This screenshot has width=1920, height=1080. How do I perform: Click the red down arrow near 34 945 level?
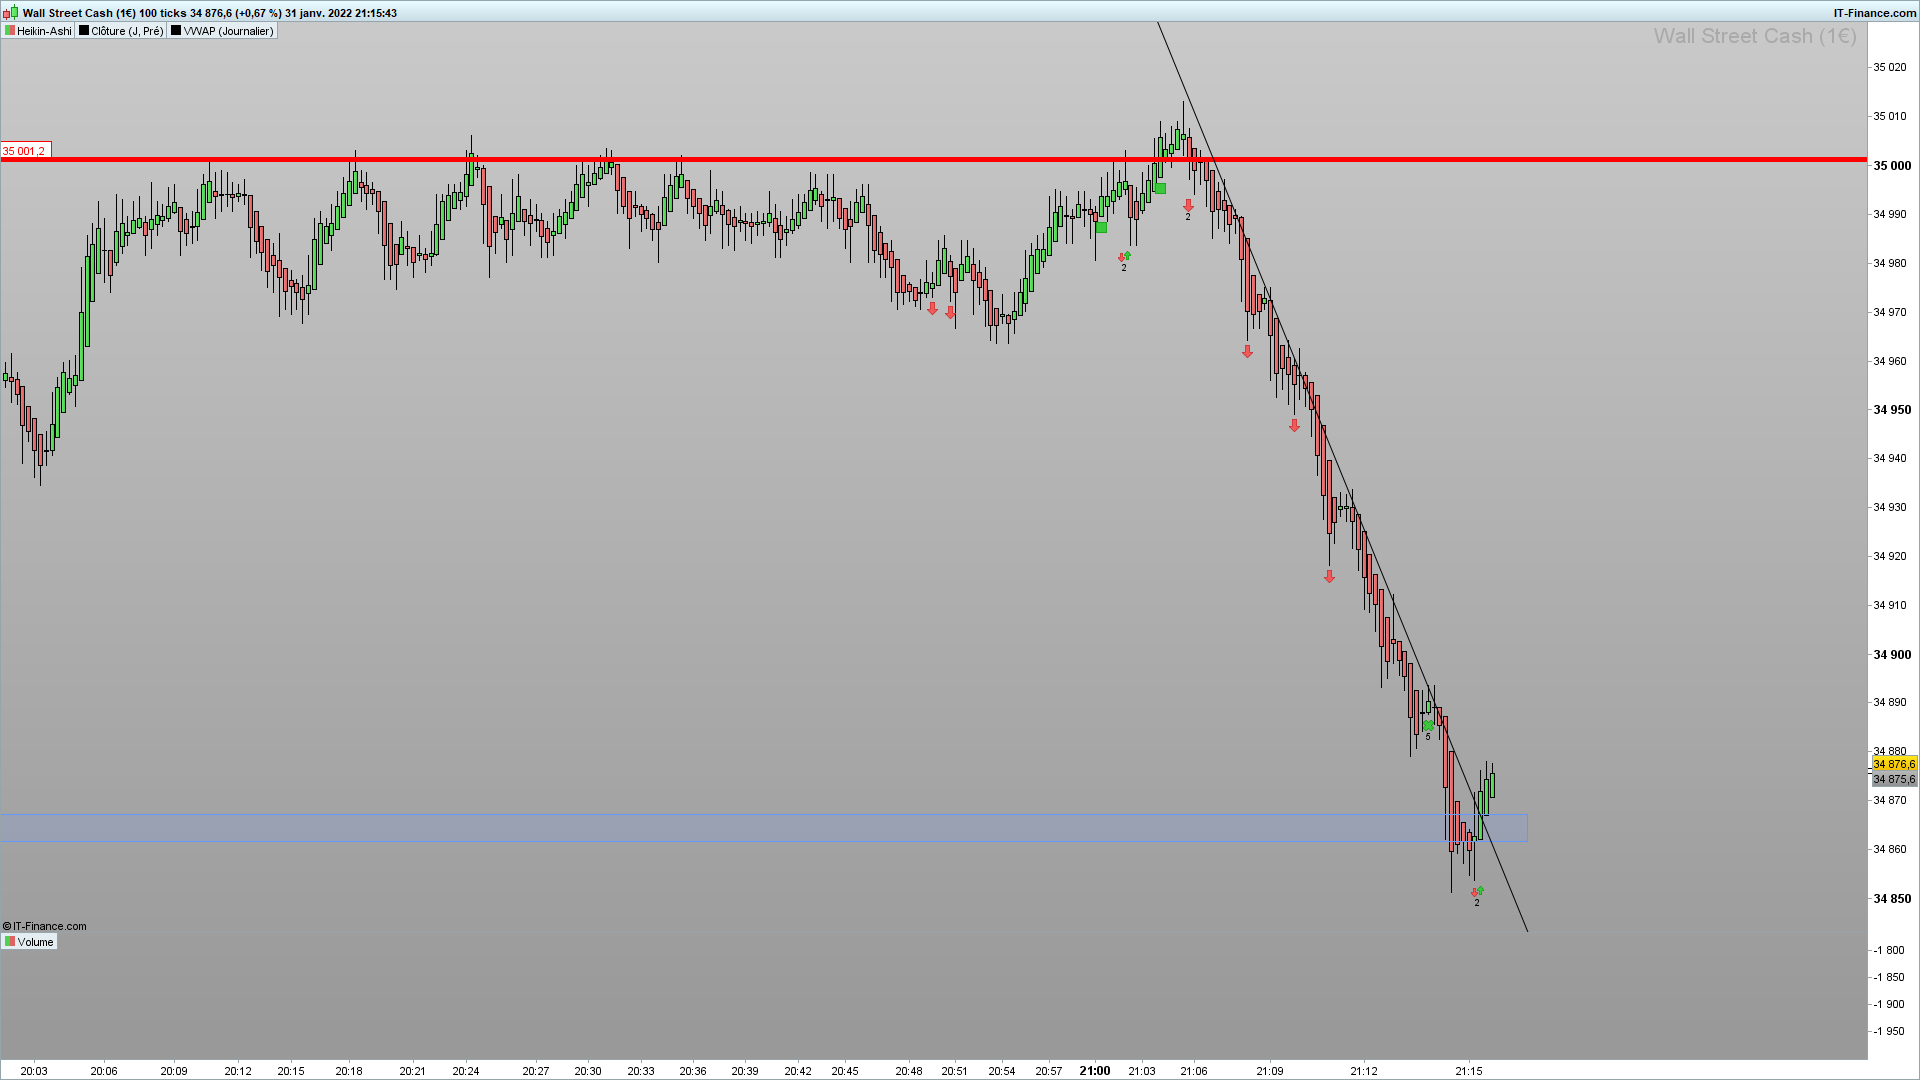pos(1294,426)
